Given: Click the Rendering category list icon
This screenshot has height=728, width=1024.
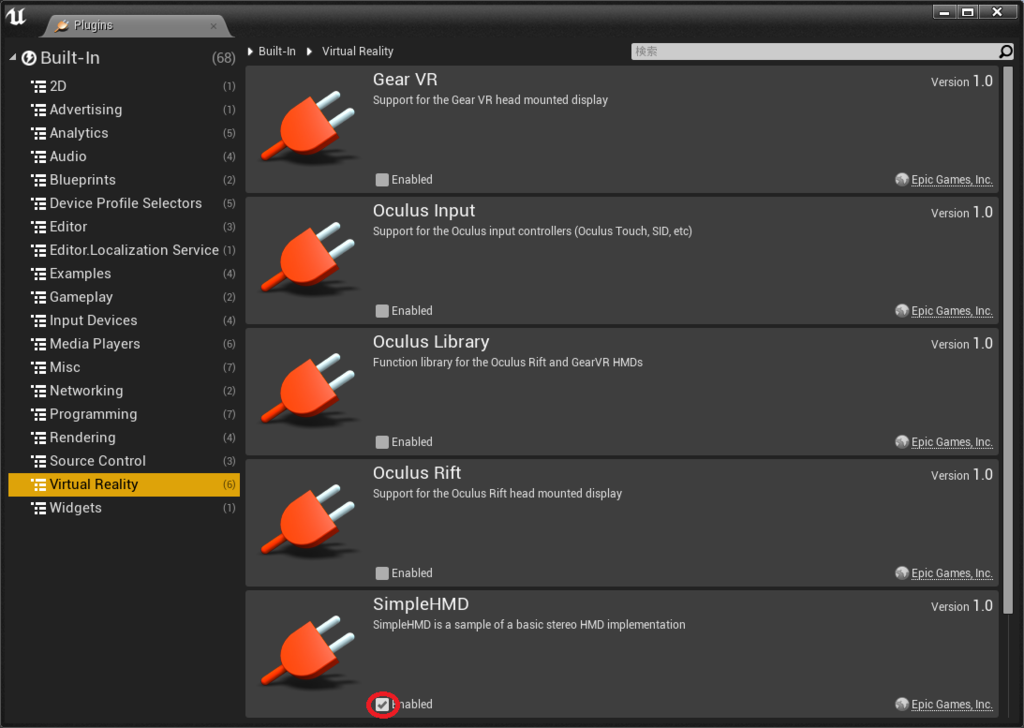Looking at the screenshot, I should tap(39, 437).
